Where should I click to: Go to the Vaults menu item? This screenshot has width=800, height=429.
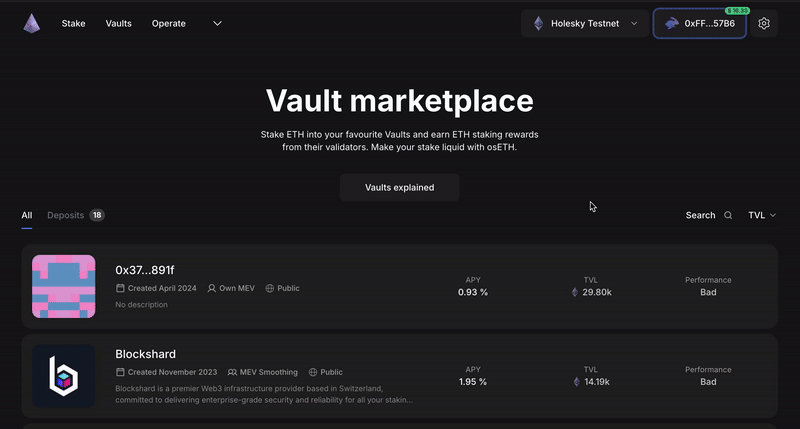tap(118, 23)
